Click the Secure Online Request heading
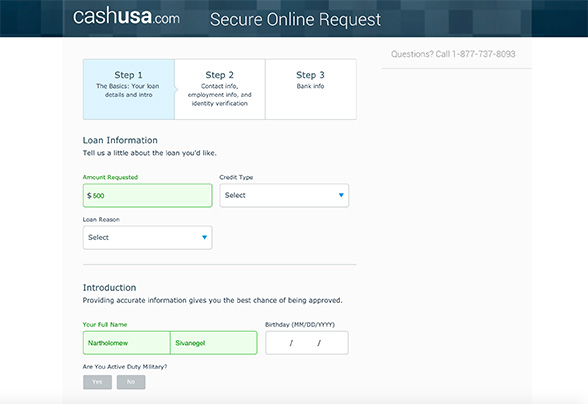The height and width of the screenshot is (404, 588). click(x=296, y=20)
